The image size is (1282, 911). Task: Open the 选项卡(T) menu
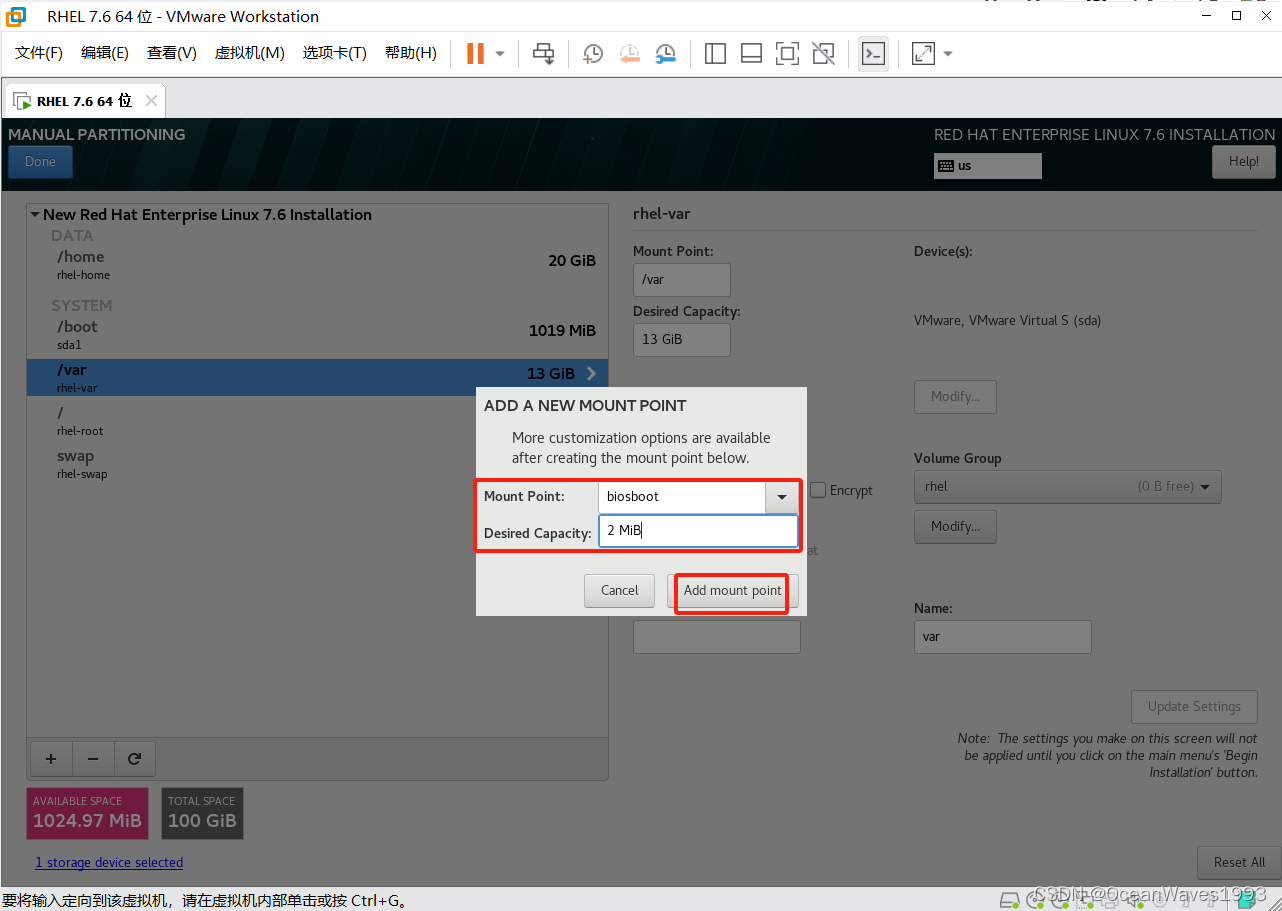(x=335, y=53)
